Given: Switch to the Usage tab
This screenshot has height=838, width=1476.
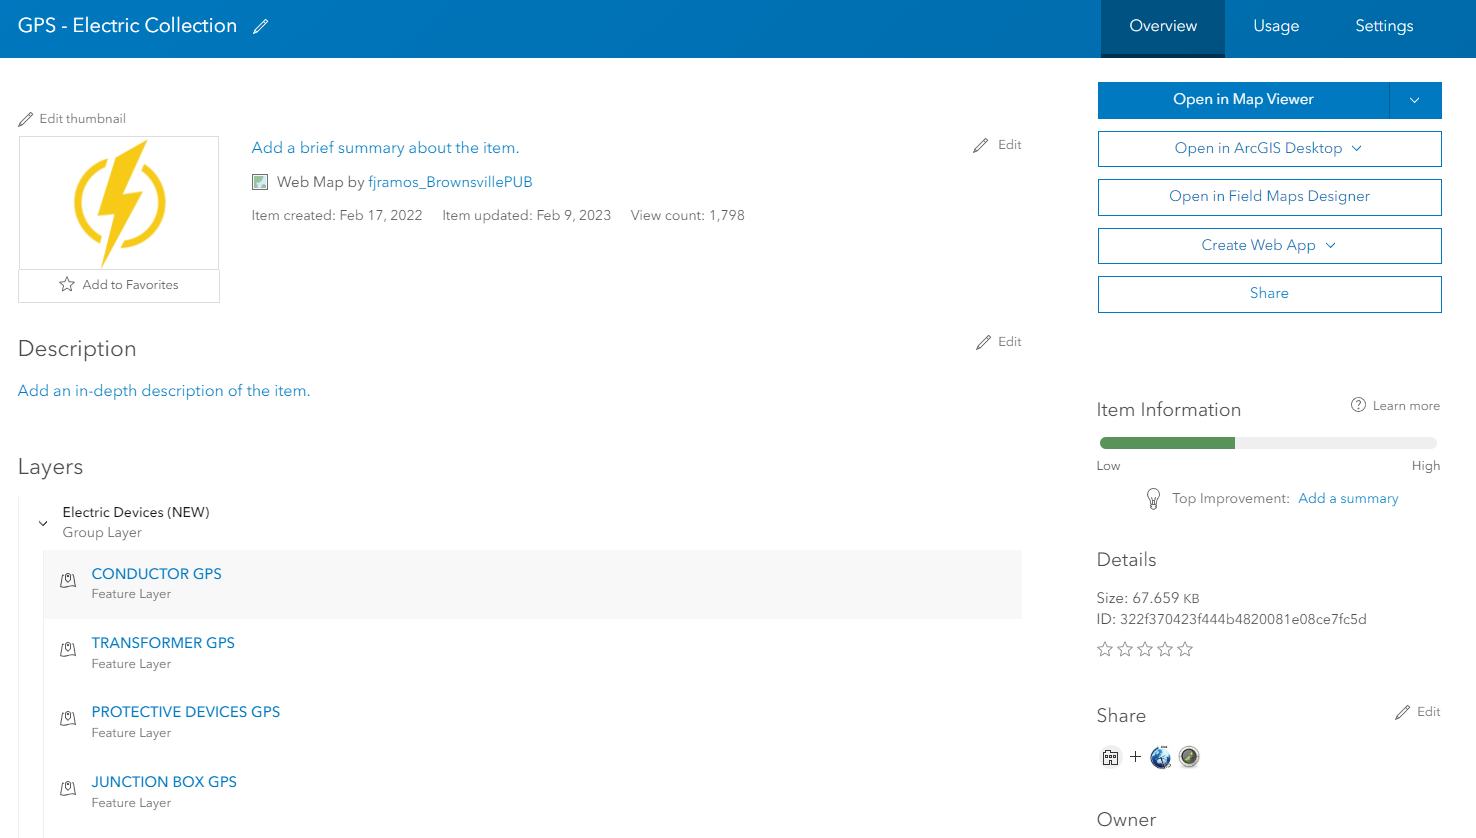Looking at the screenshot, I should point(1276,26).
